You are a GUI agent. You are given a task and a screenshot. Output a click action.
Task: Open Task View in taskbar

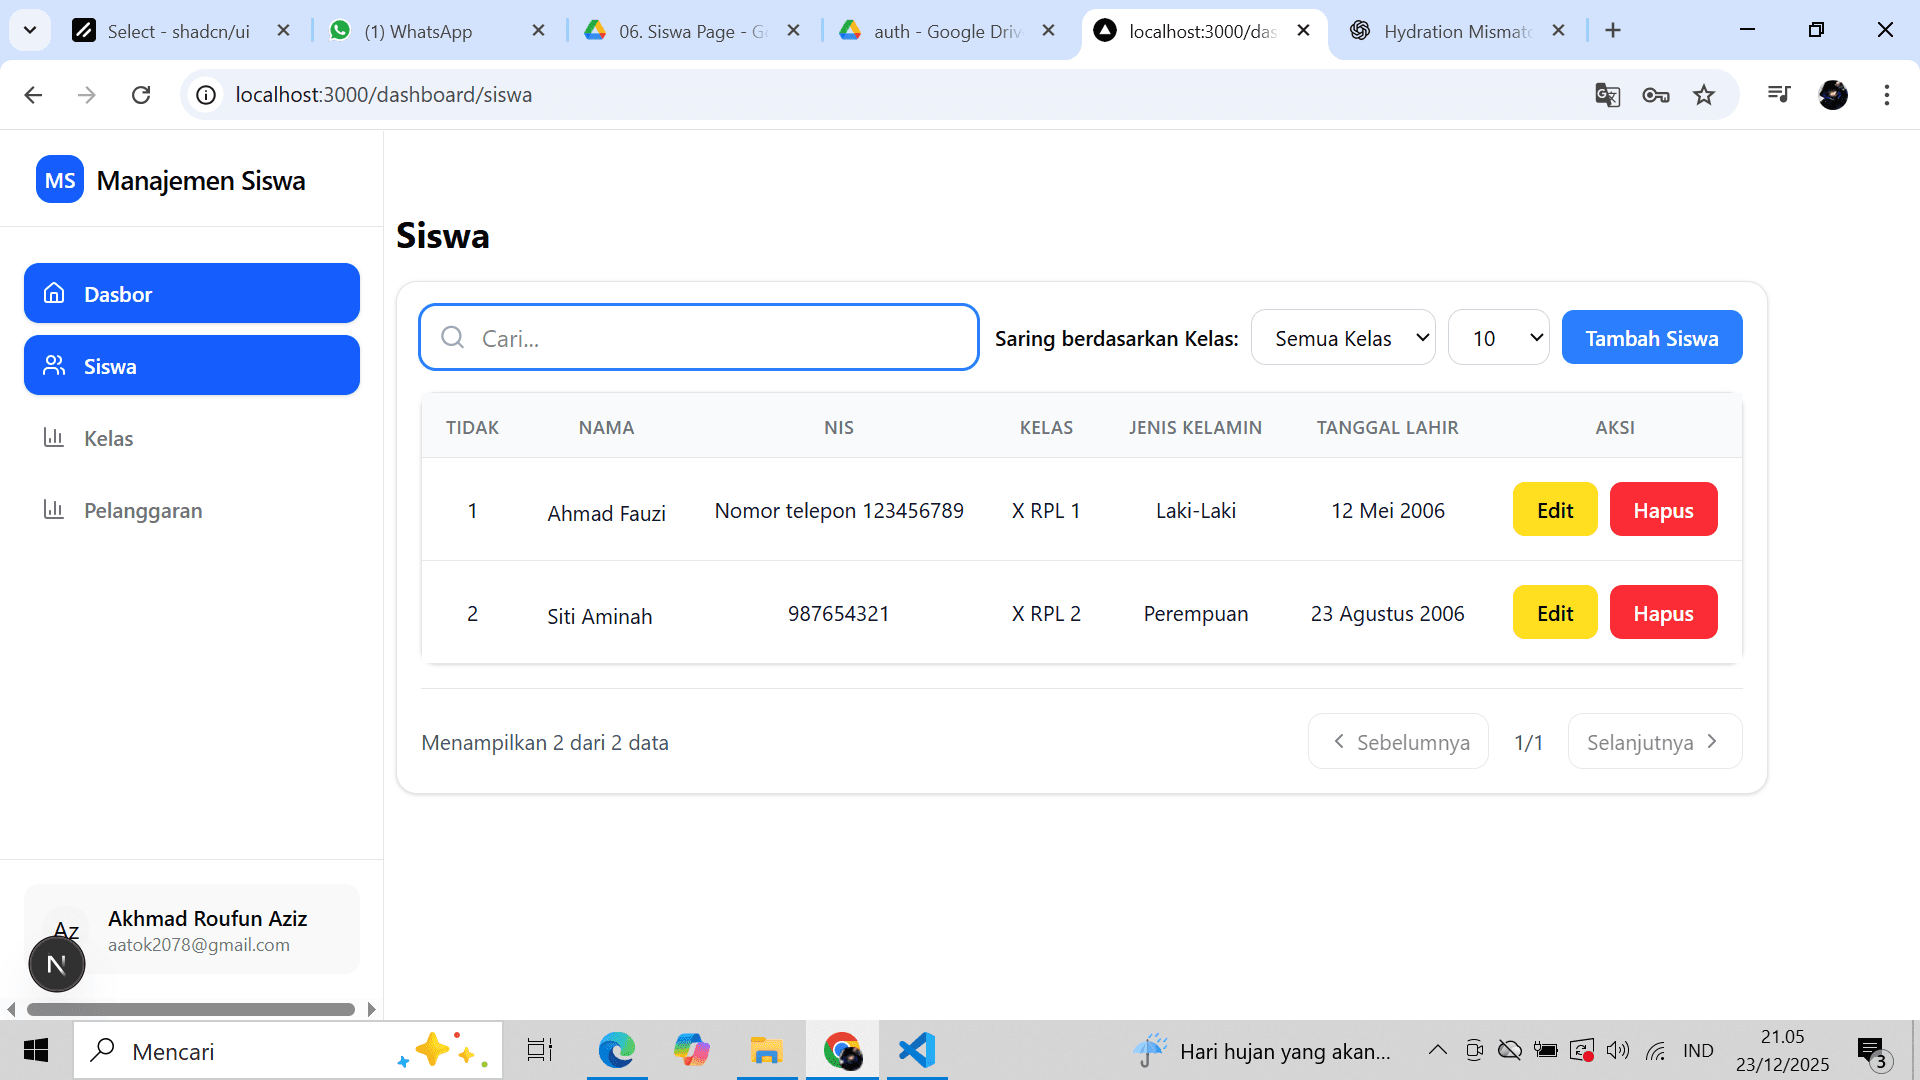click(540, 1050)
